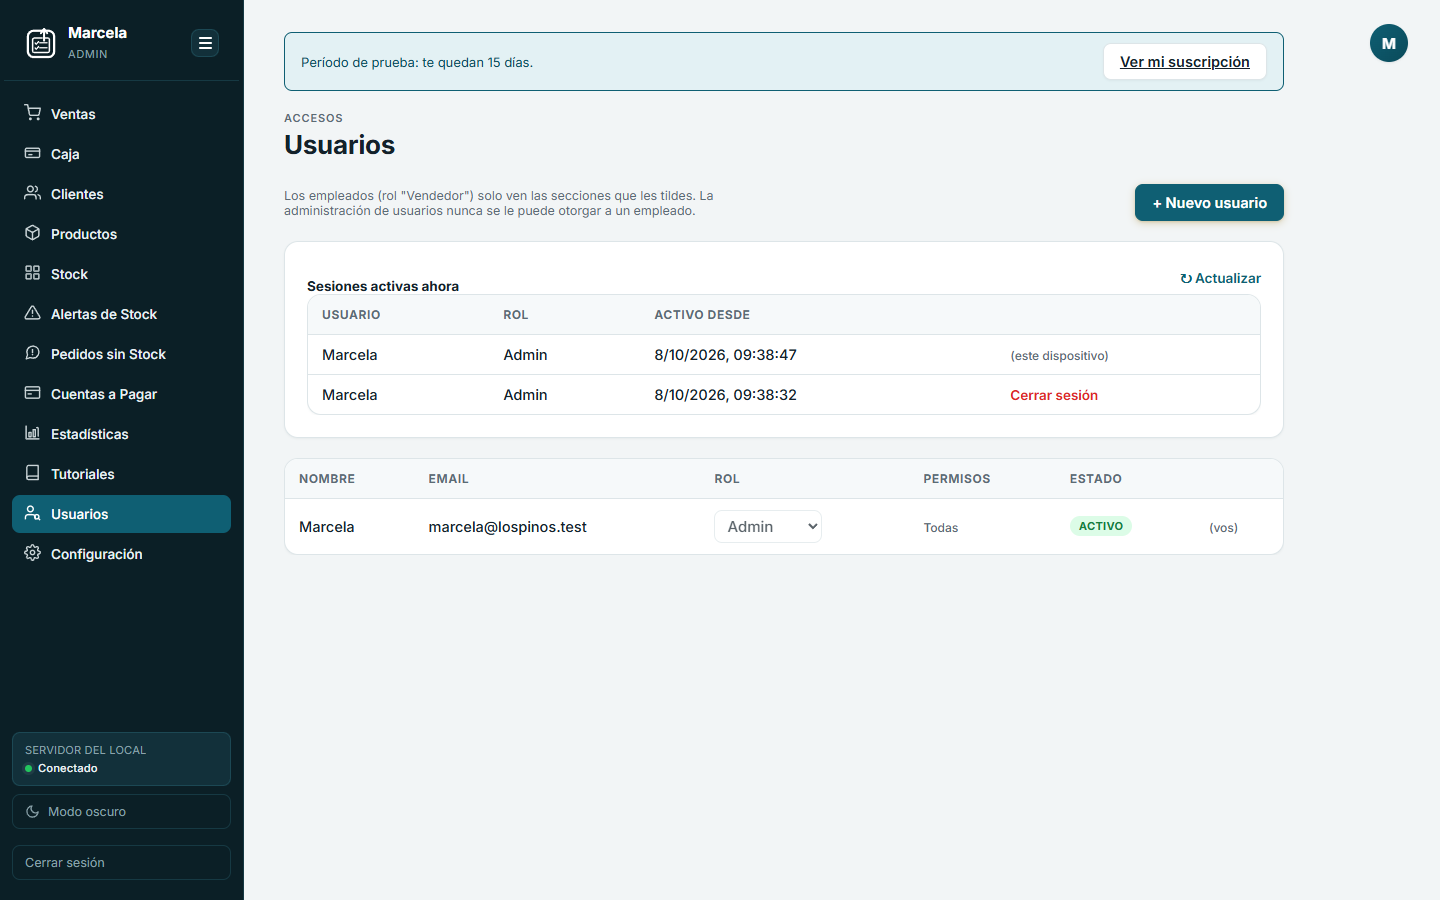
Task: Click red Cerrar sesión for 09:38:32 session
Action: click(x=1054, y=395)
